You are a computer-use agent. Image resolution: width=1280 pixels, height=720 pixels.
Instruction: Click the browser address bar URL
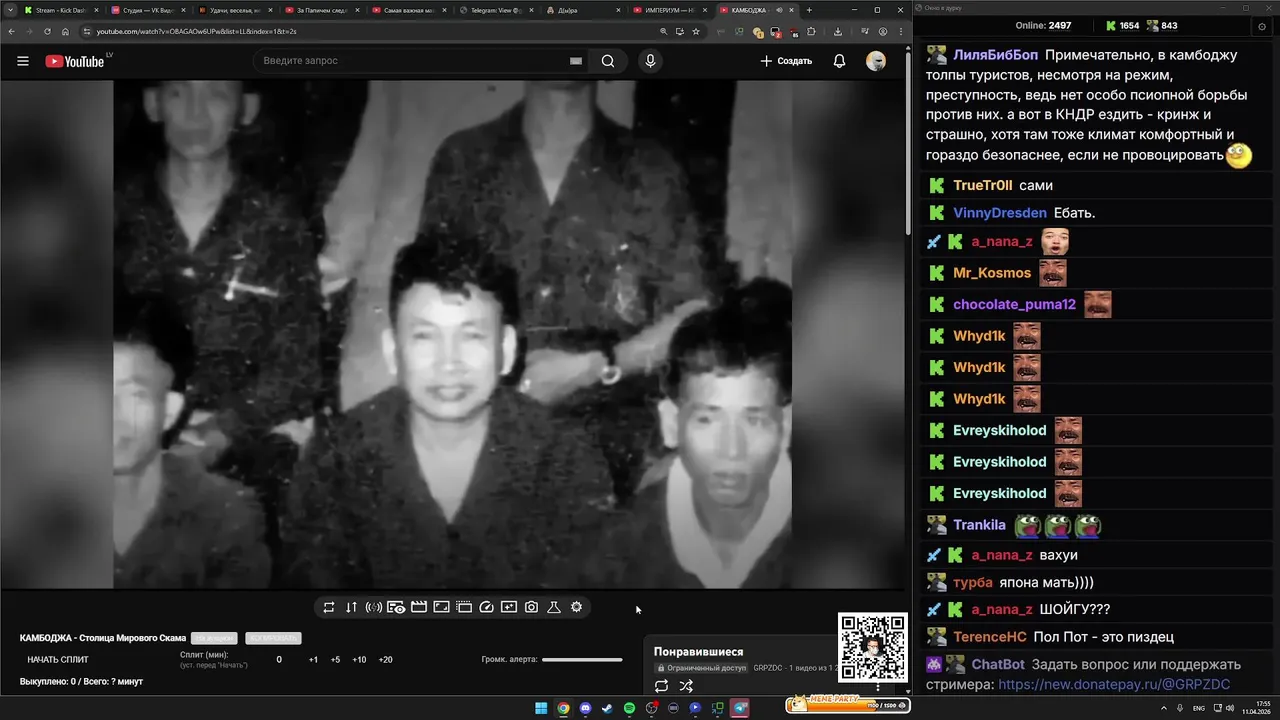(x=196, y=31)
